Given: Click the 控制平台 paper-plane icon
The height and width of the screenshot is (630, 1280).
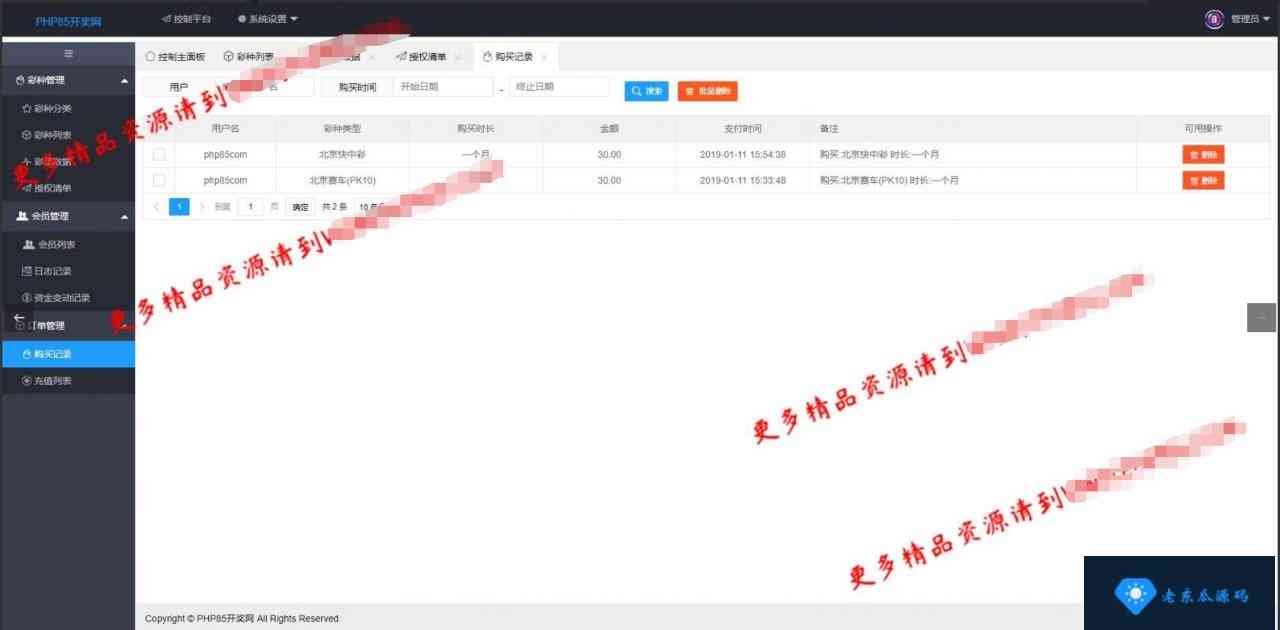Looking at the screenshot, I should (166, 18).
